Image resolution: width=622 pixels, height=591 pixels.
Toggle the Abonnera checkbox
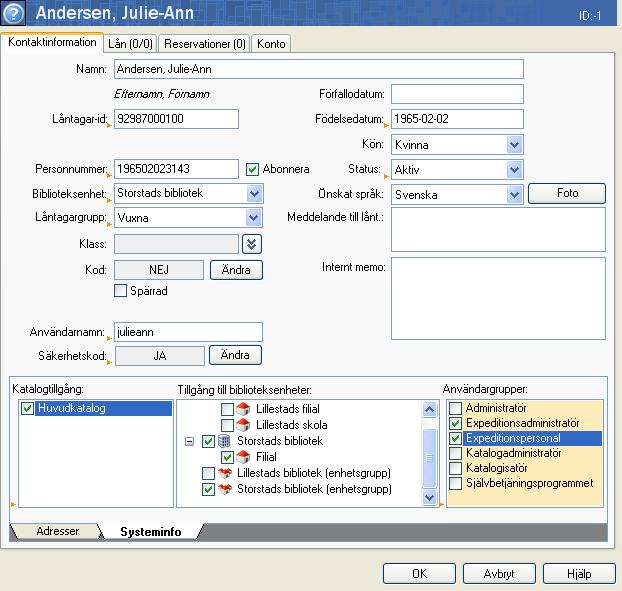(252, 169)
